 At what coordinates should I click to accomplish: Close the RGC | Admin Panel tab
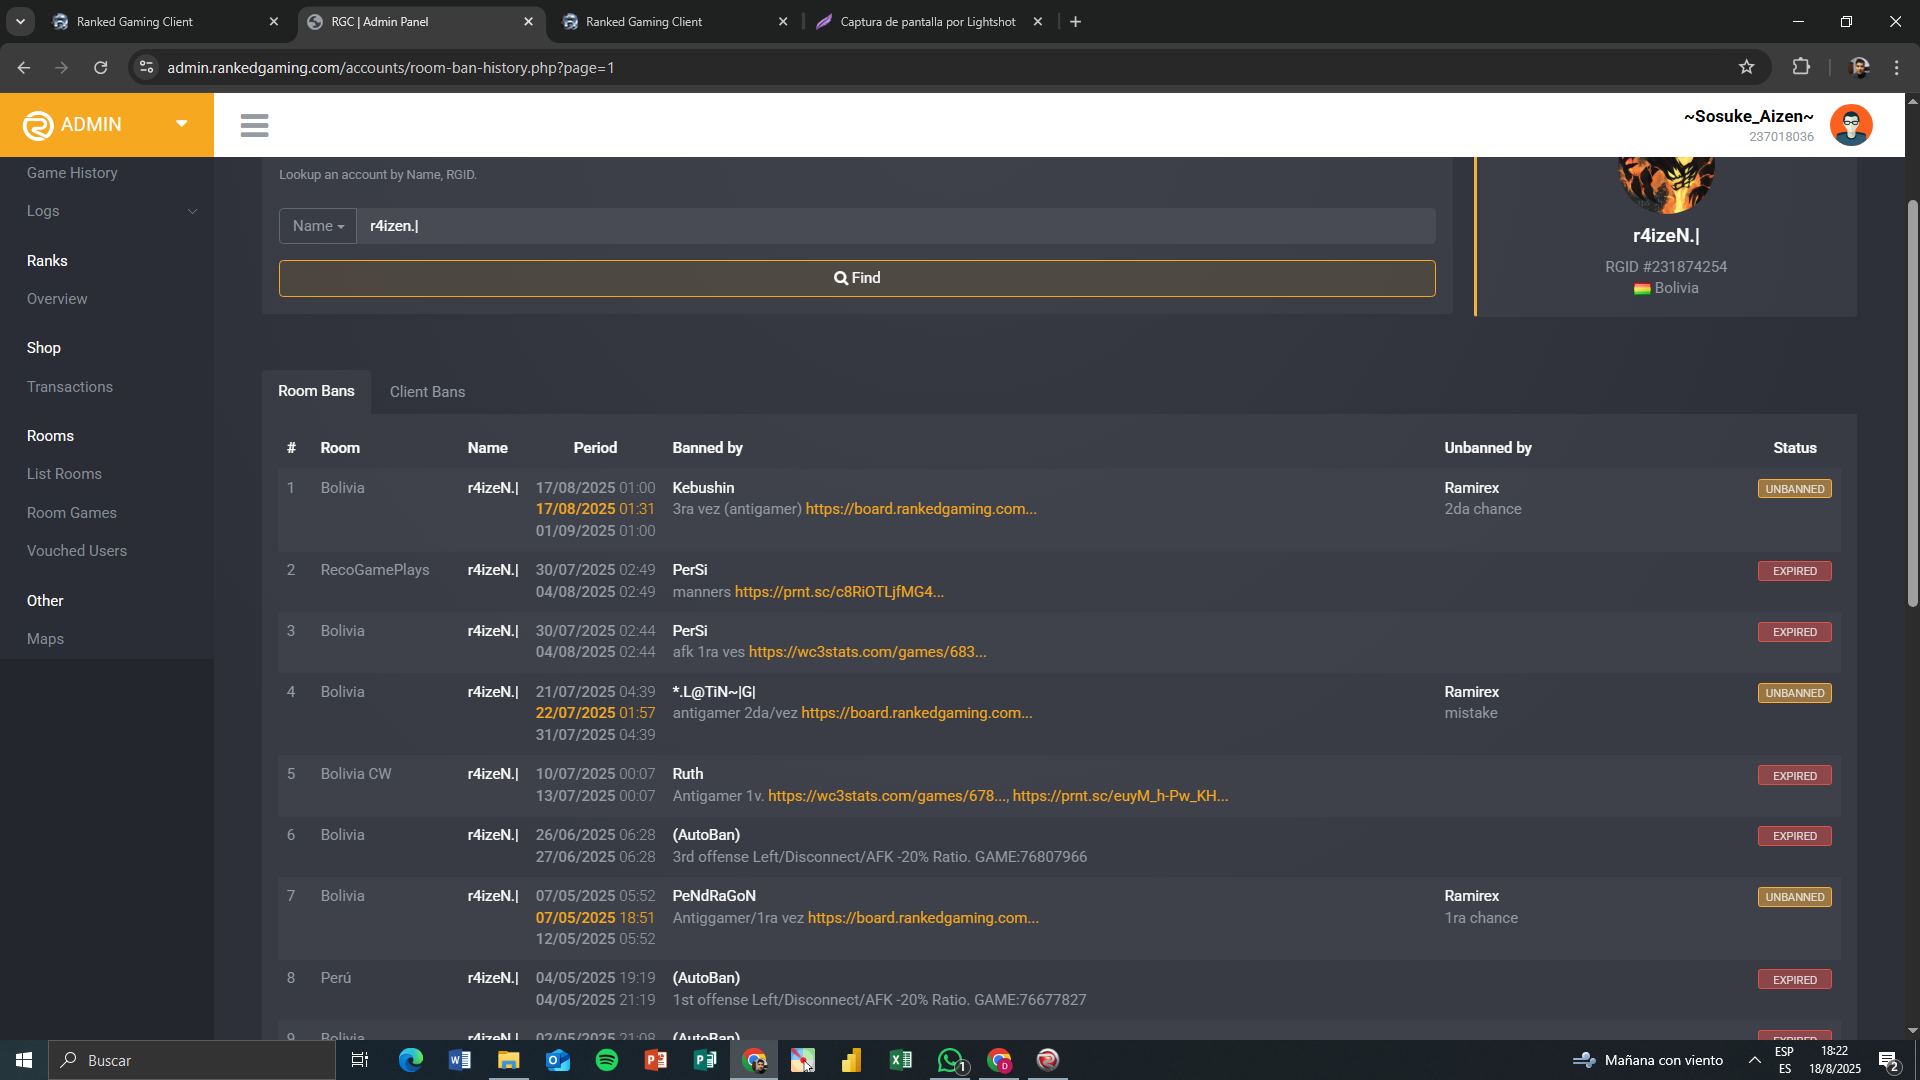(x=529, y=21)
